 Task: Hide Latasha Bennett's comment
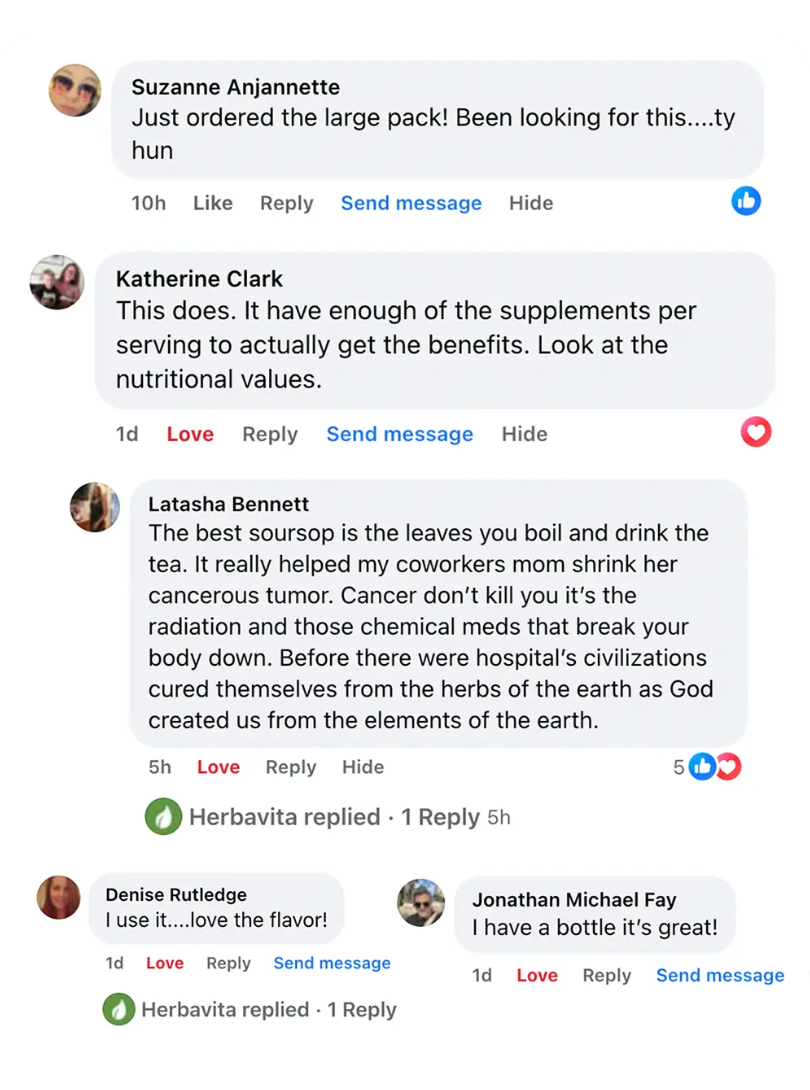point(363,767)
